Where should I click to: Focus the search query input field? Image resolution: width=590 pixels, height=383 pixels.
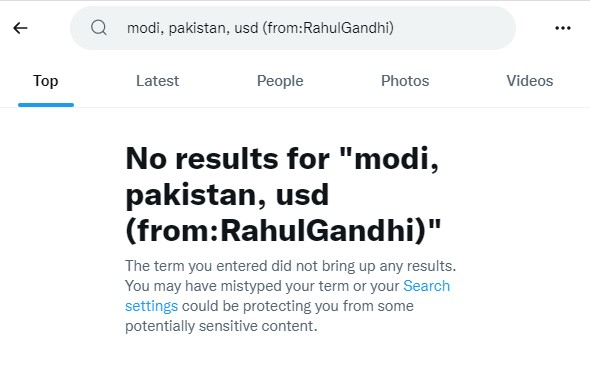293,28
